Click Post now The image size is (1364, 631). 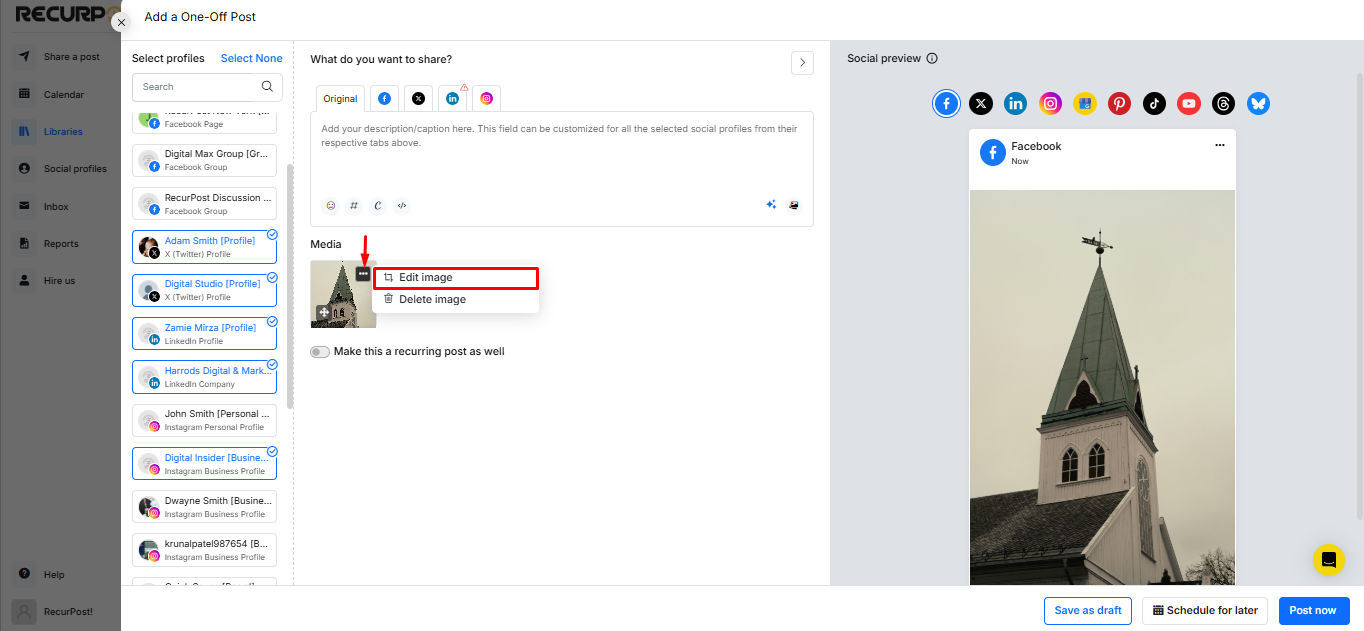pos(1313,610)
